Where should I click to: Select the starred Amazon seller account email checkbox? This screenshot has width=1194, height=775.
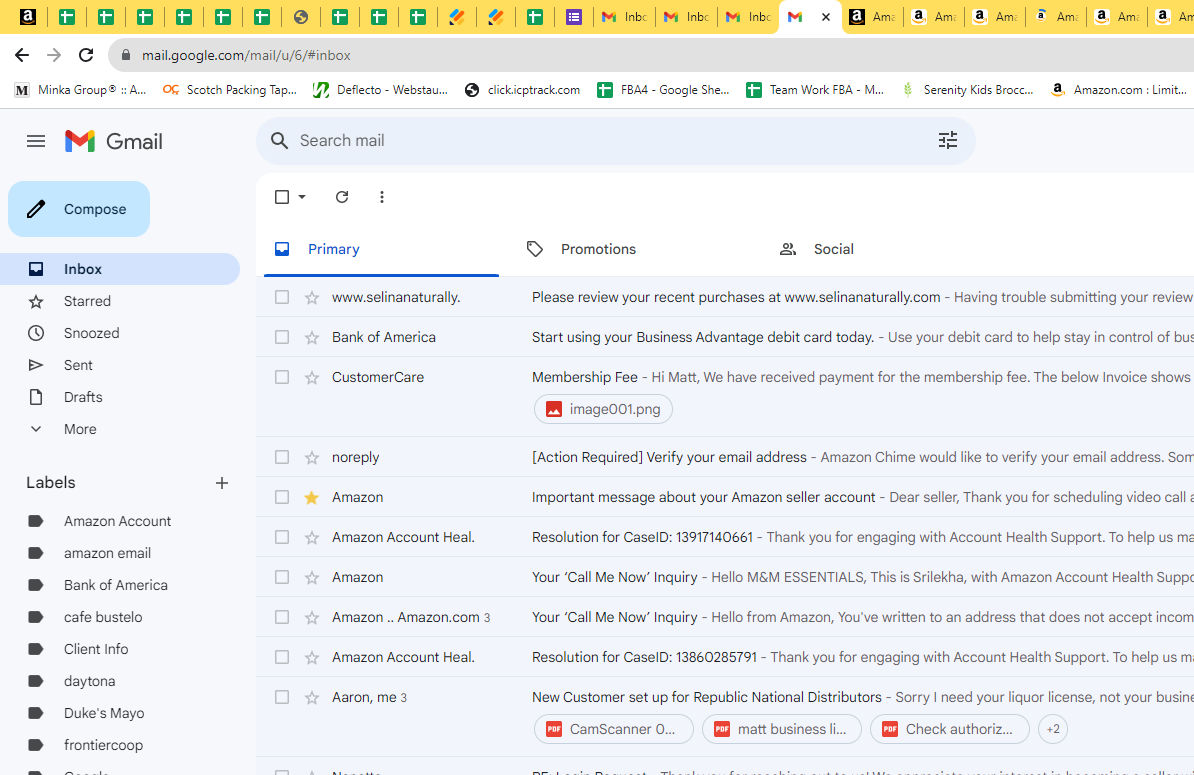pos(282,496)
